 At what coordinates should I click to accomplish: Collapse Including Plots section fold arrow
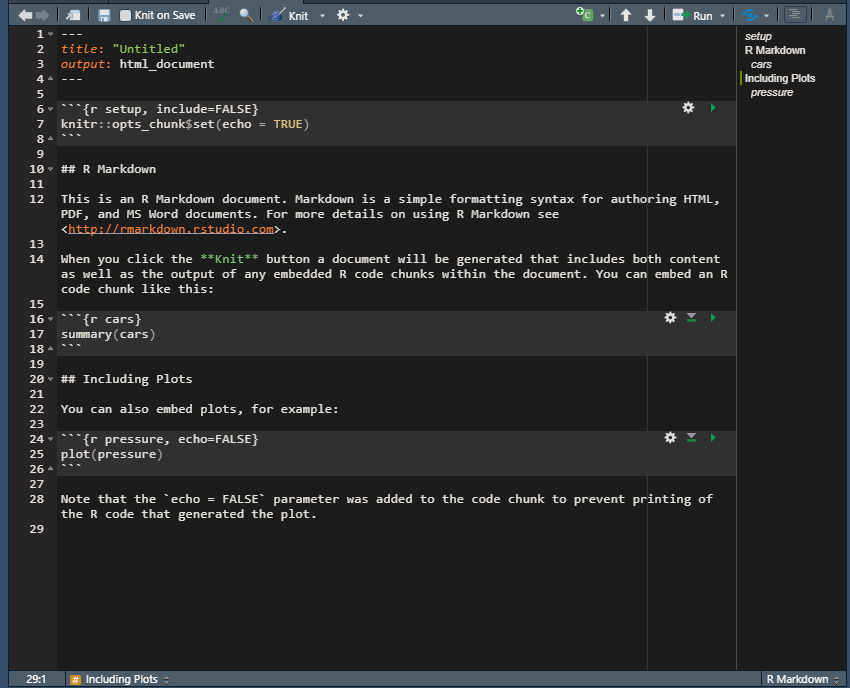pyautogui.click(x=50, y=378)
